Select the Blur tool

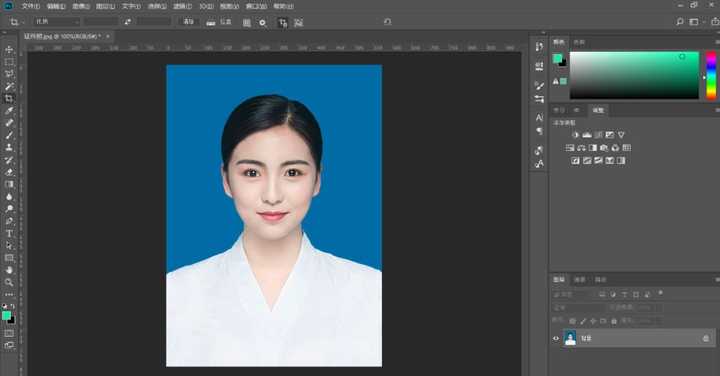coord(9,196)
